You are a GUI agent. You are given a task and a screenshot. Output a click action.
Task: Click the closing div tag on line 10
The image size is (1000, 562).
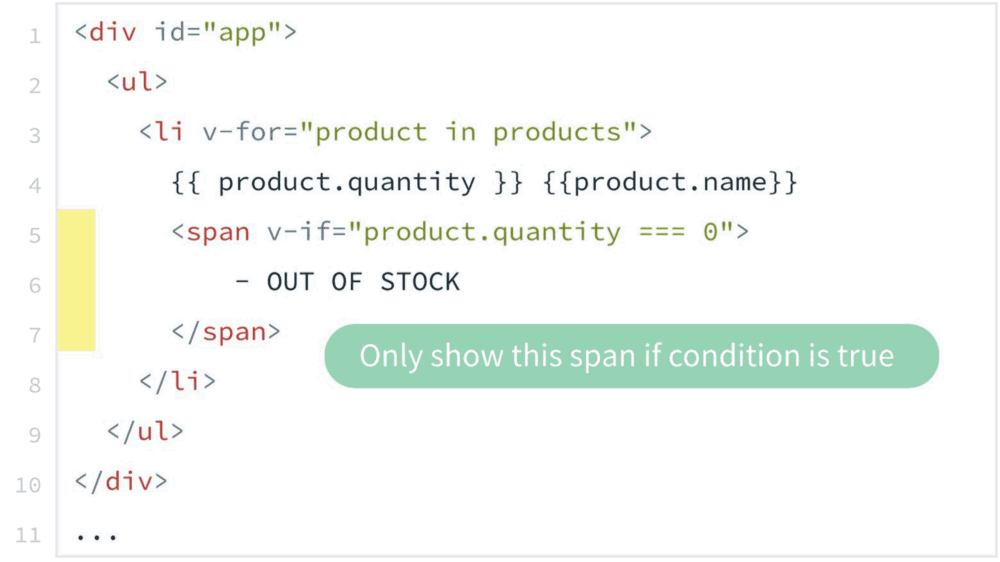pos(121,482)
